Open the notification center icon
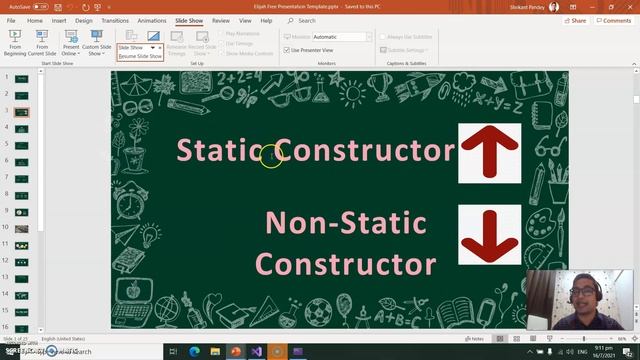Image resolution: width=640 pixels, height=360 pixels. 627,351
